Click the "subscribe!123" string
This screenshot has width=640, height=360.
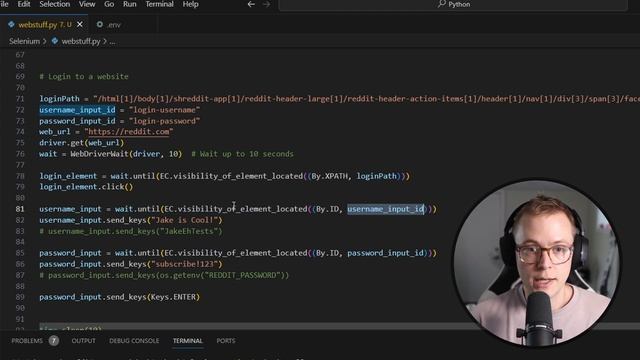184,264
